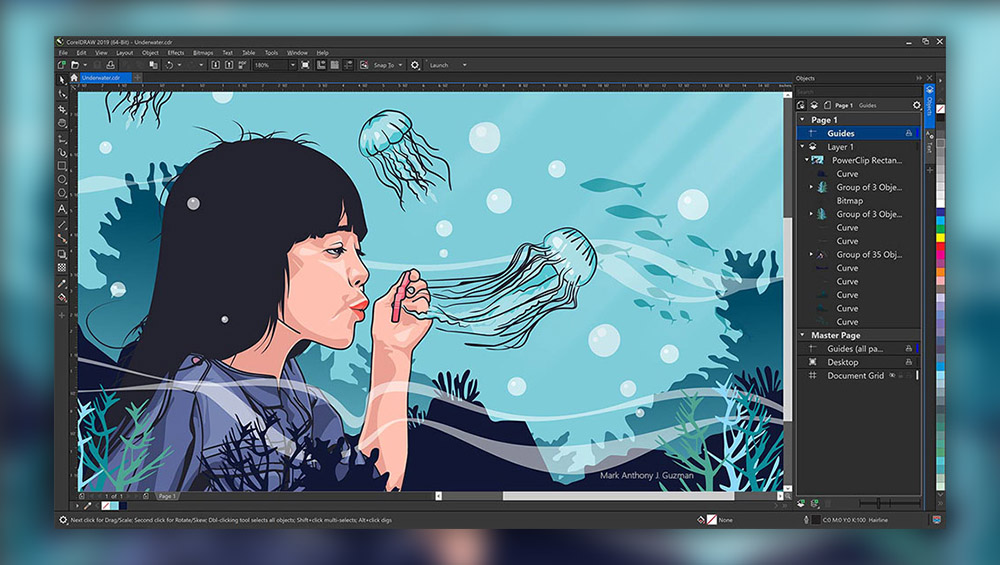The height and width of the screenshot is (565, 1000).
Task: Select the Text tool
Action: coord(62,209)
